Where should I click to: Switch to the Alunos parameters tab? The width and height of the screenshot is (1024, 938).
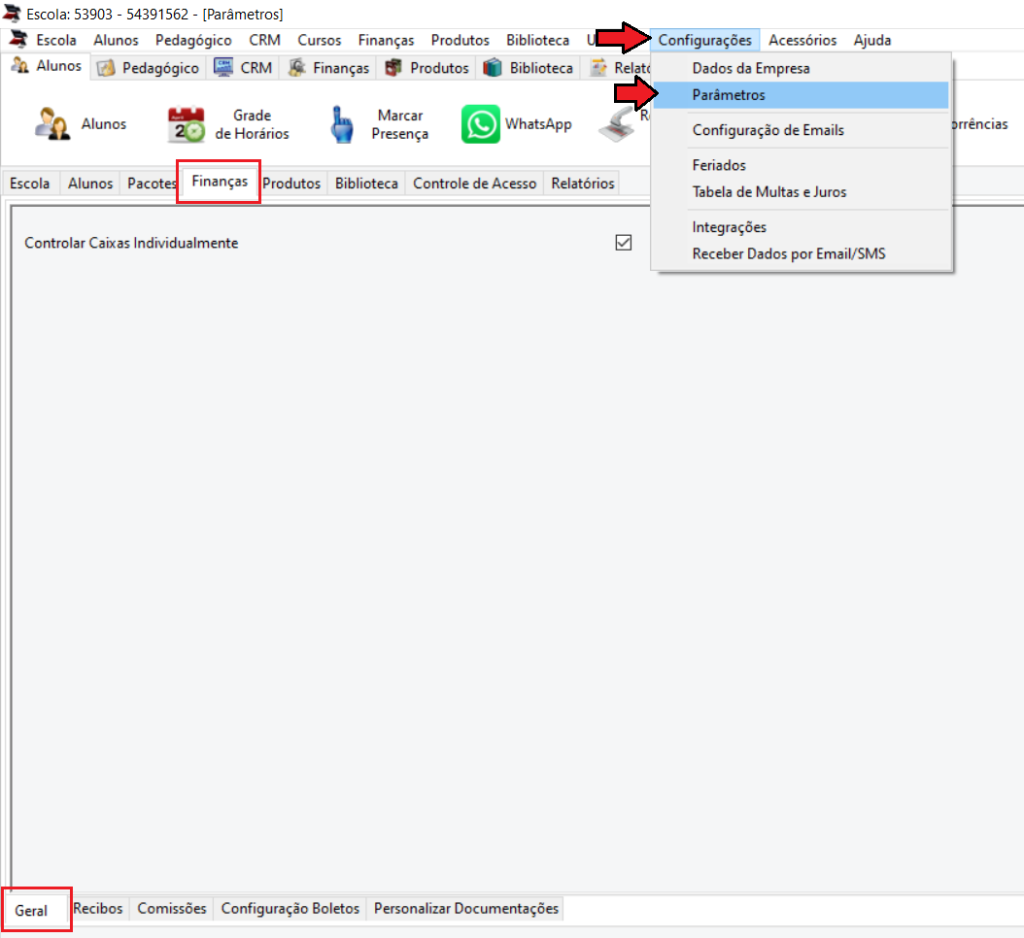90,184
